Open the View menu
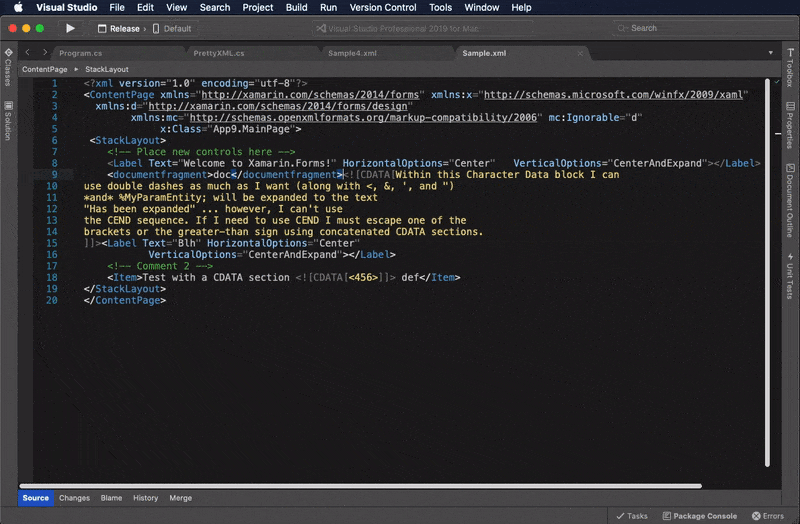 tap(177, 7)
